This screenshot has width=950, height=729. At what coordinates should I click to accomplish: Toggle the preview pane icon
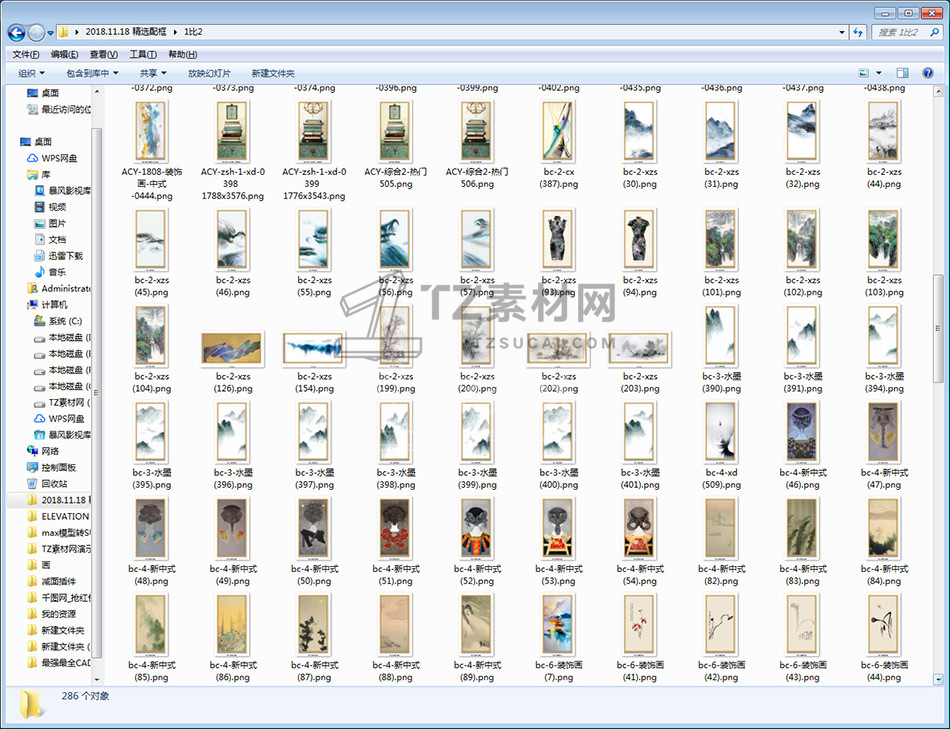point(902,73)
